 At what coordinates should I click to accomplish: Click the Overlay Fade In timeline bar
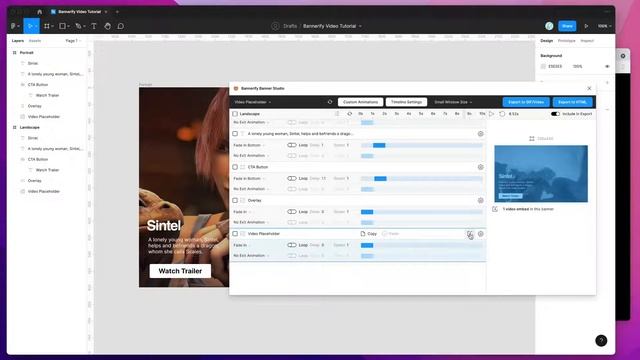pyautogui.click(x=367, y=212)
